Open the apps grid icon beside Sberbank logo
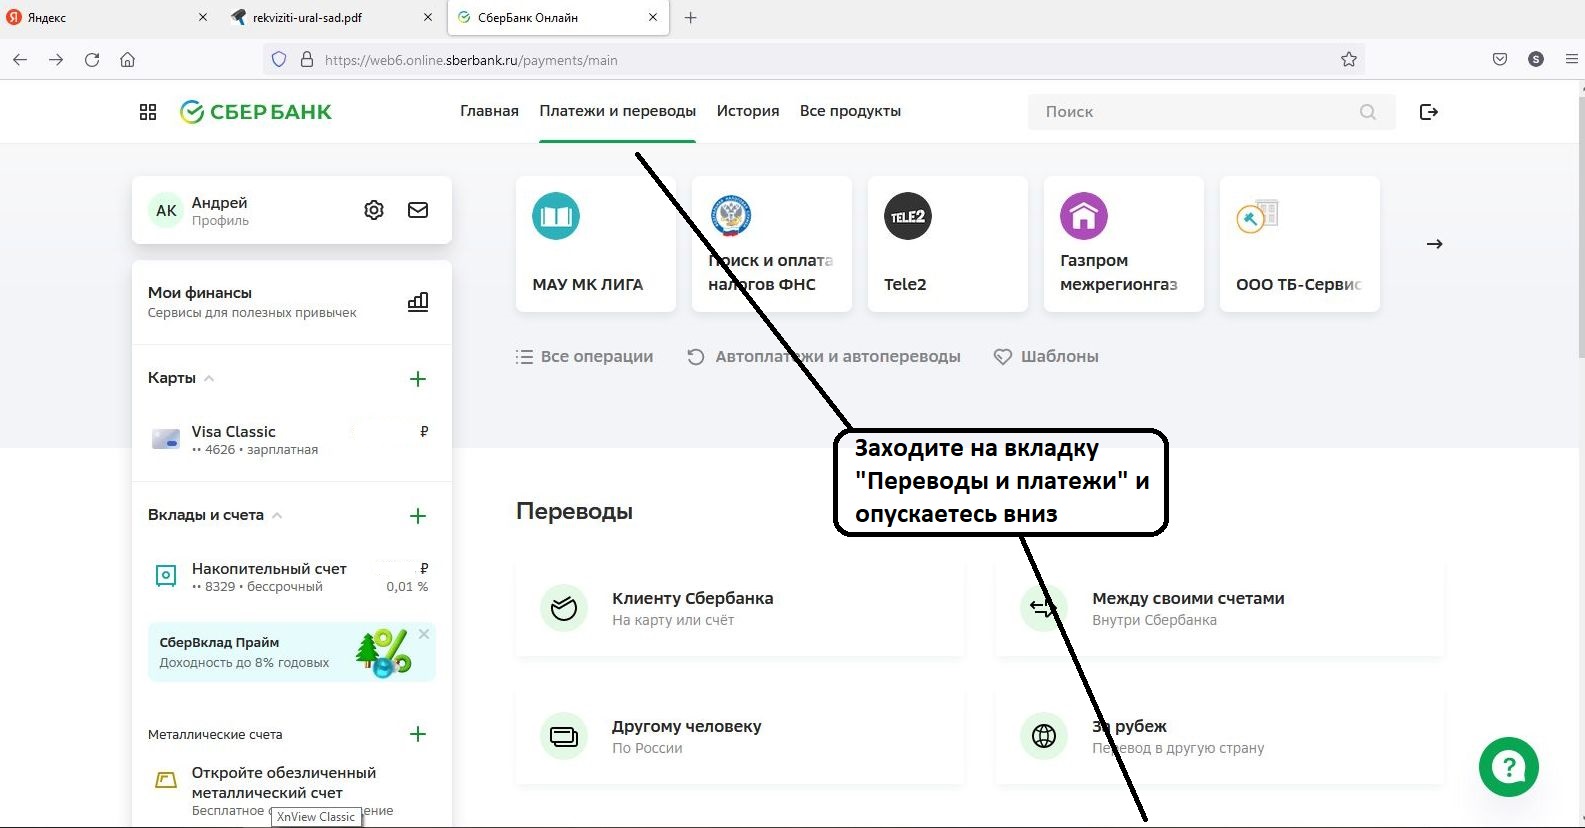This screenshot has height=828, width=1585. (148, 112)
